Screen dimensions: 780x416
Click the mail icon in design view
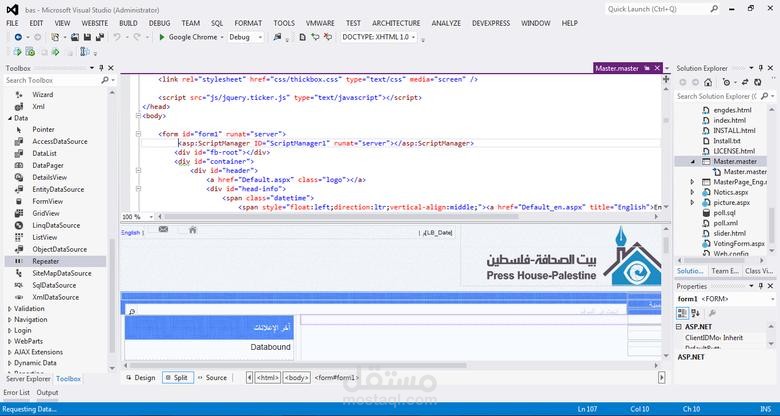click(x=163, y=229)
